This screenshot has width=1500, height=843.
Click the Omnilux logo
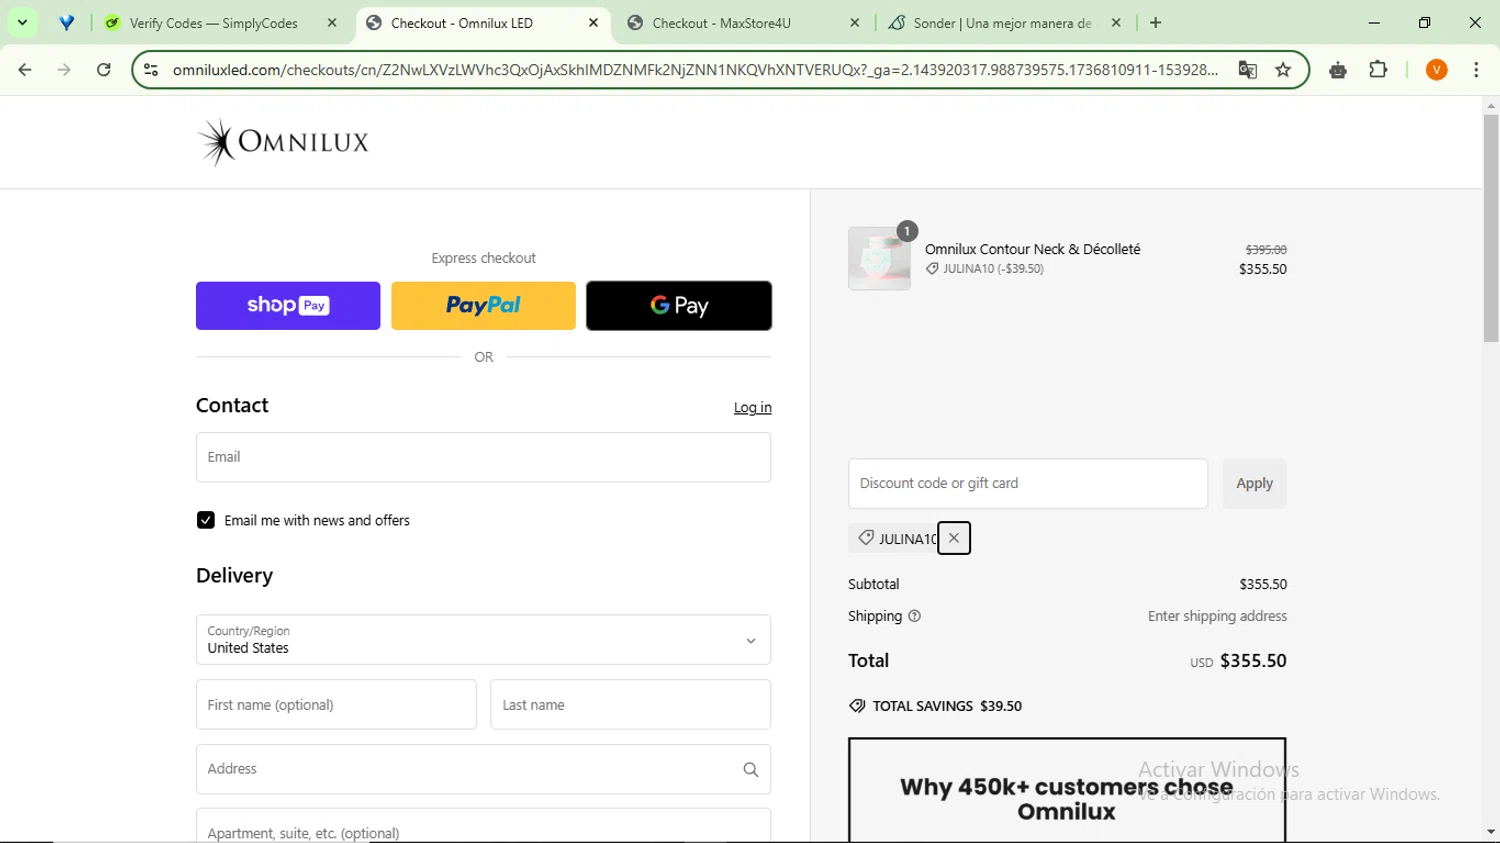pos(283,142)
